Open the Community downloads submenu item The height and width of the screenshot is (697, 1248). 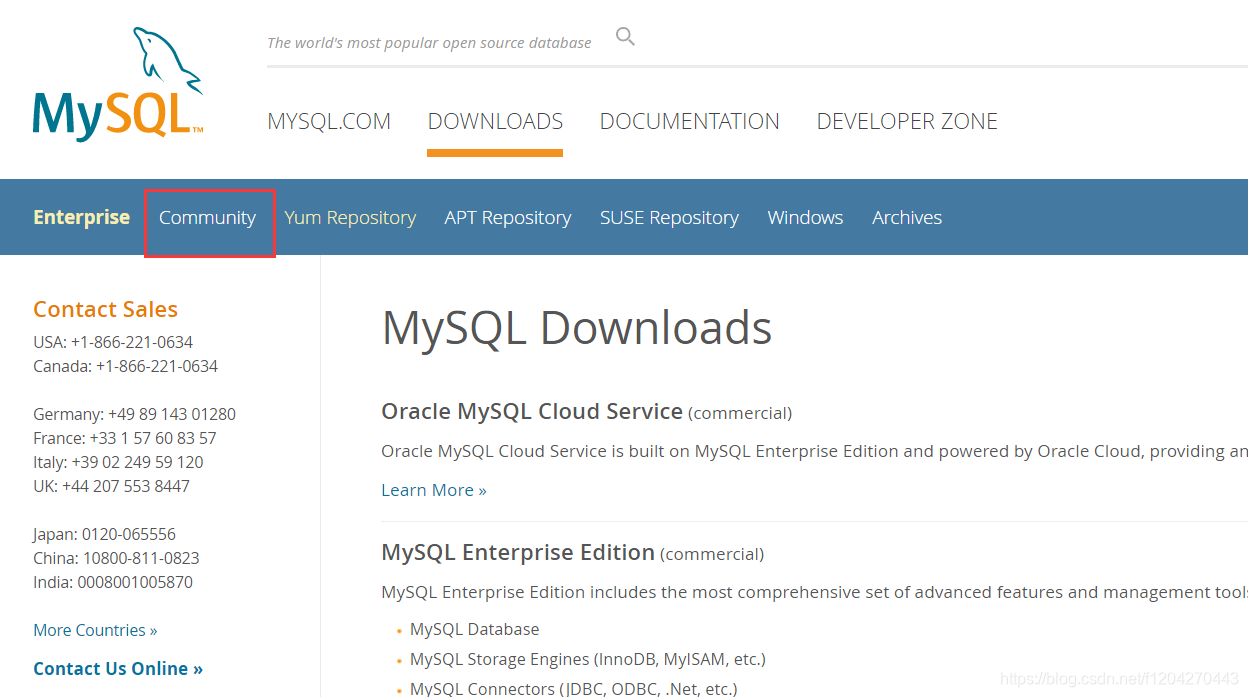coord(207,218)
